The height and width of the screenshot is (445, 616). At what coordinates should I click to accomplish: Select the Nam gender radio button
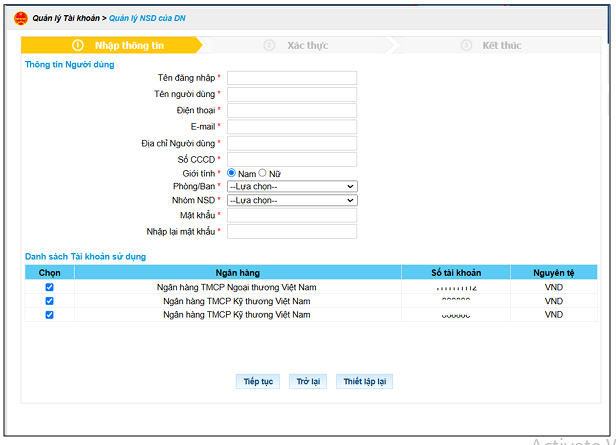(231, 173)
